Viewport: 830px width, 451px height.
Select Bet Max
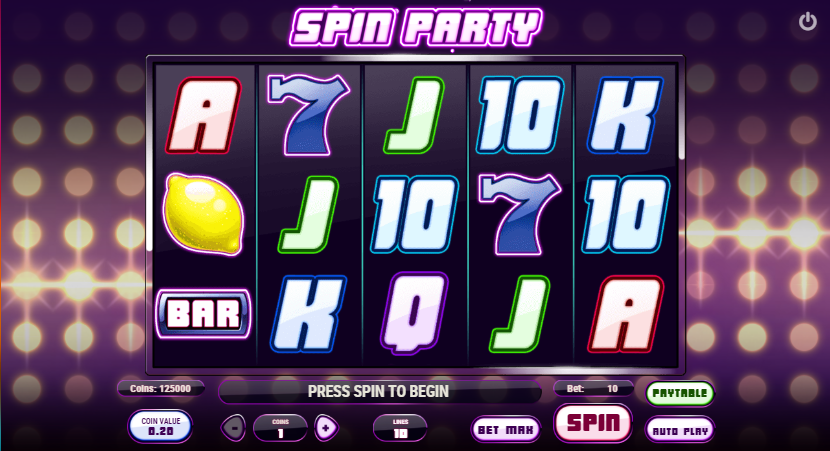[506, 429]
